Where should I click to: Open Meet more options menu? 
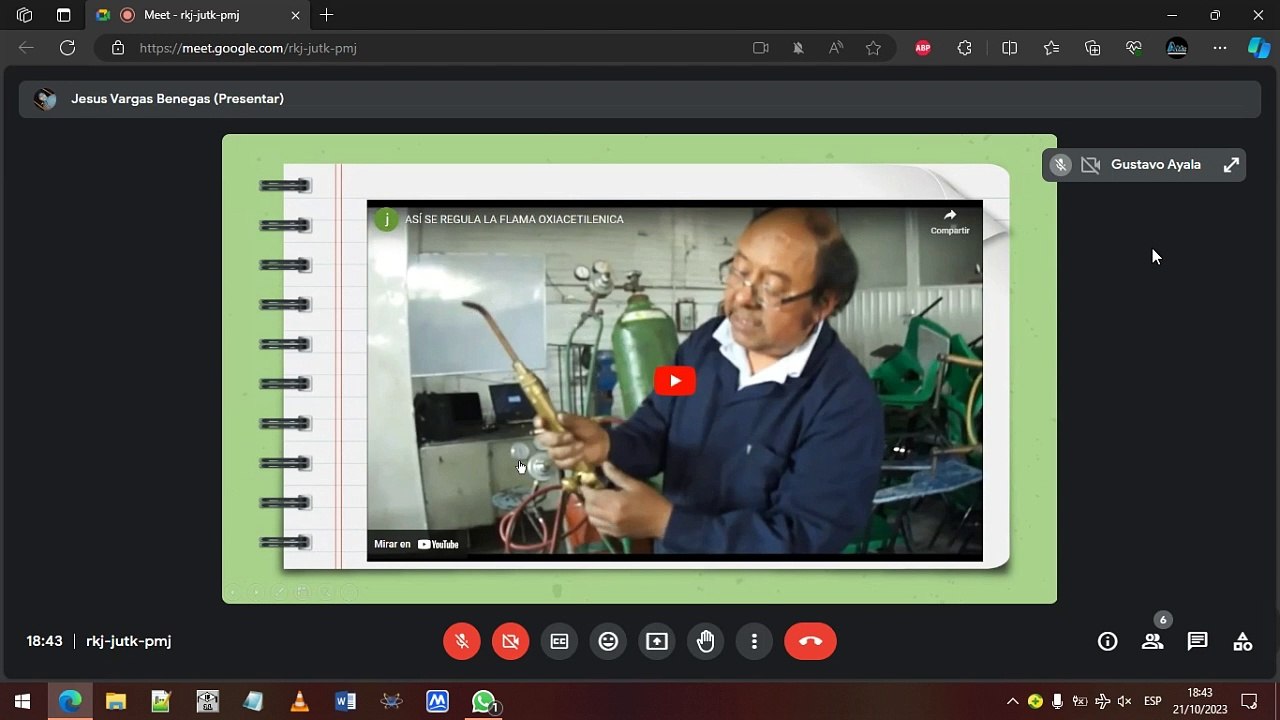coord(754,641)
